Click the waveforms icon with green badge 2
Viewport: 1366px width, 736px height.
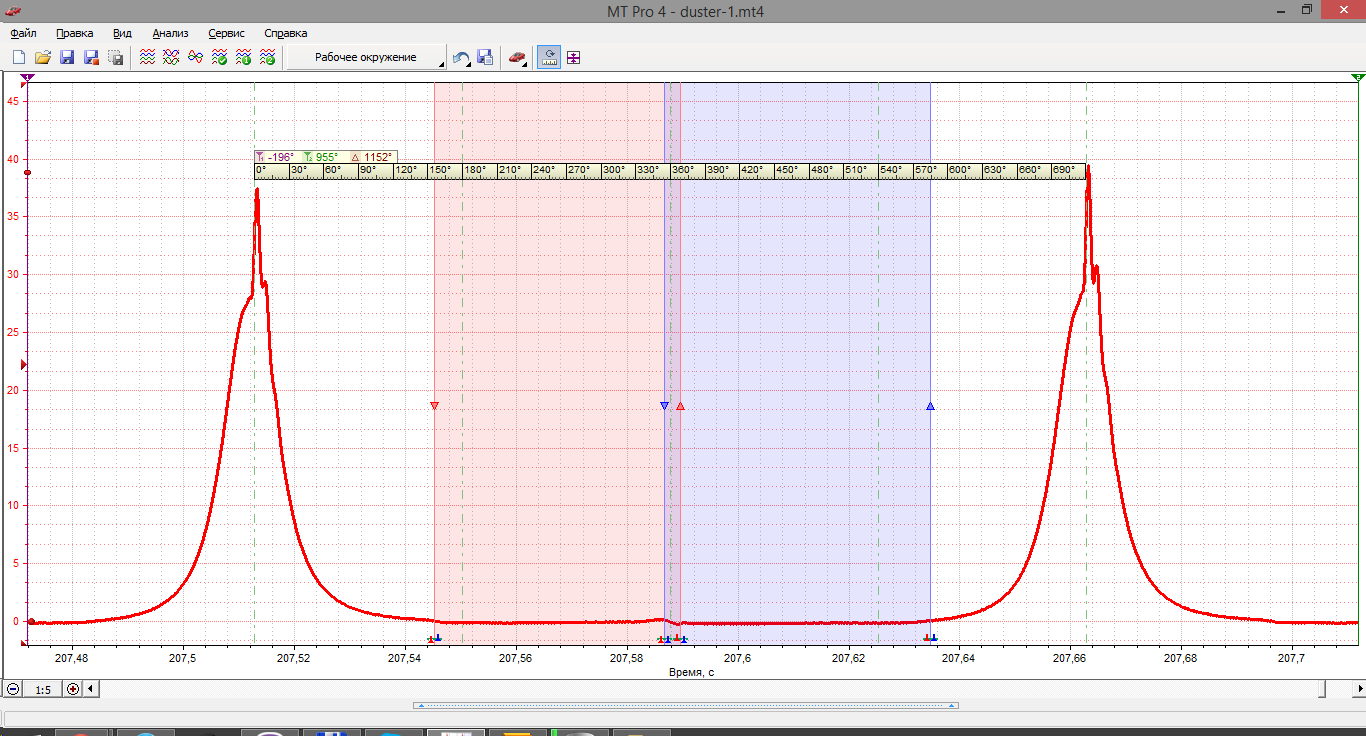(267, 58)
